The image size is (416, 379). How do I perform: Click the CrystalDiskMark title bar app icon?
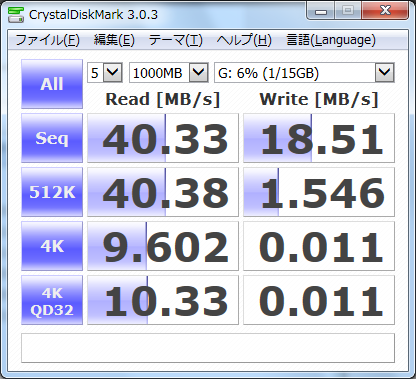click(x=16, y=14)
